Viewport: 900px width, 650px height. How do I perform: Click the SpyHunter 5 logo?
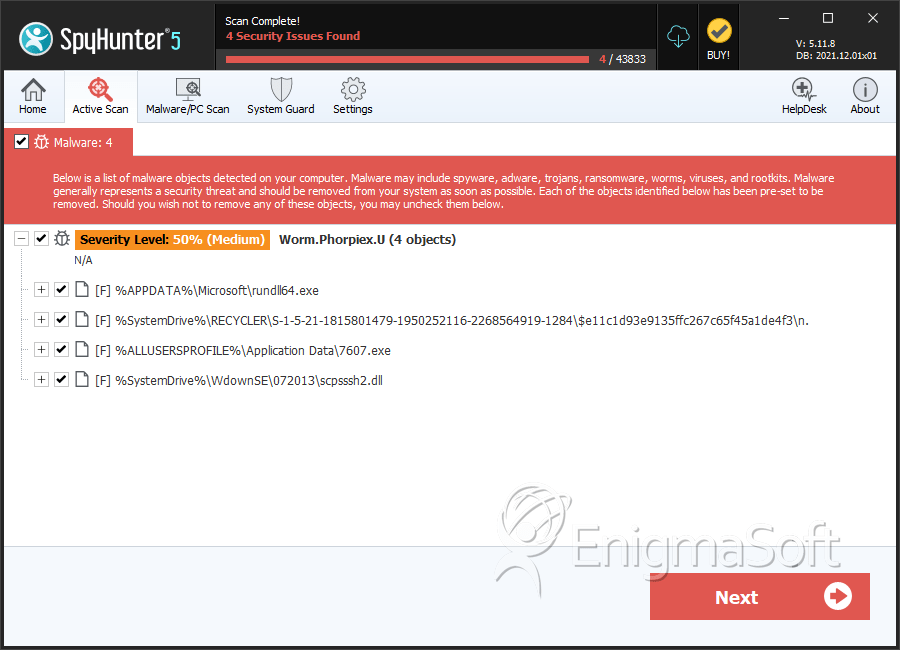[x=100, y=39]
